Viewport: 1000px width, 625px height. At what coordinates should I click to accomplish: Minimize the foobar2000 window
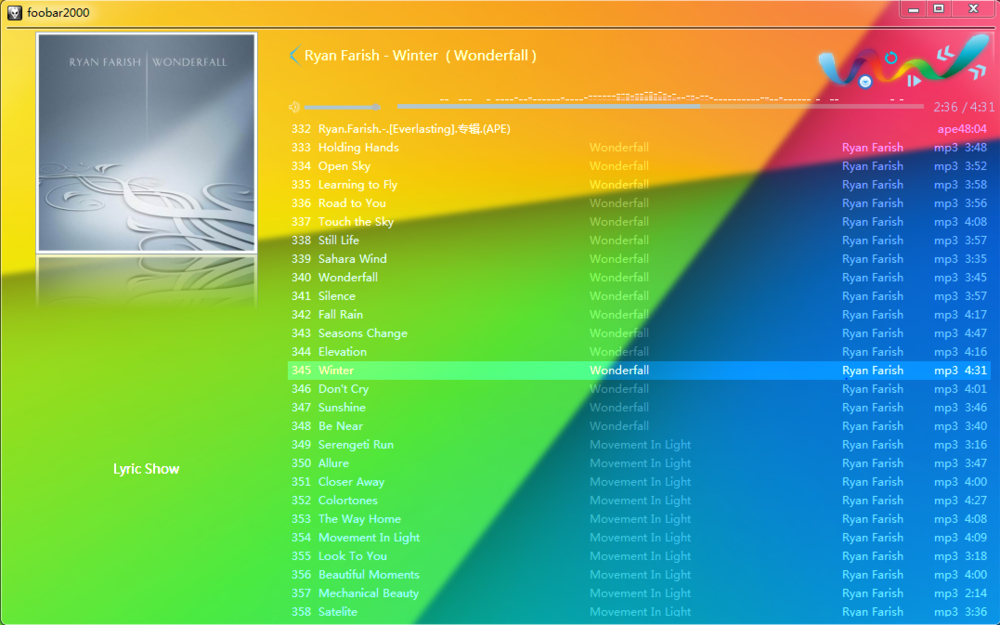pos(913,8)
